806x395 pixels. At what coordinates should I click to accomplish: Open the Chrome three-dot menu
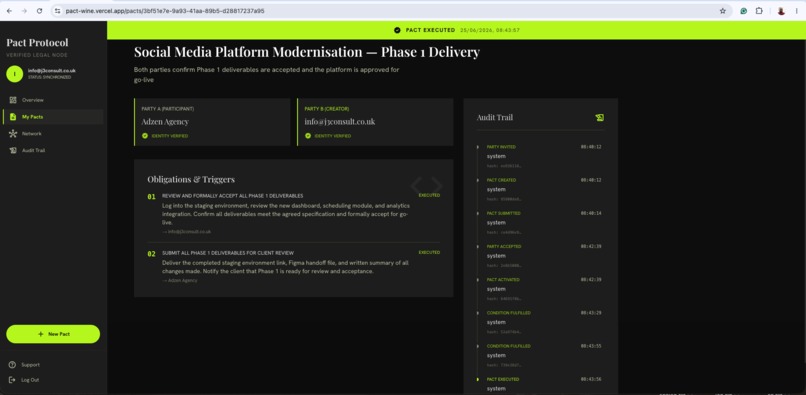(x=797, y=11)
